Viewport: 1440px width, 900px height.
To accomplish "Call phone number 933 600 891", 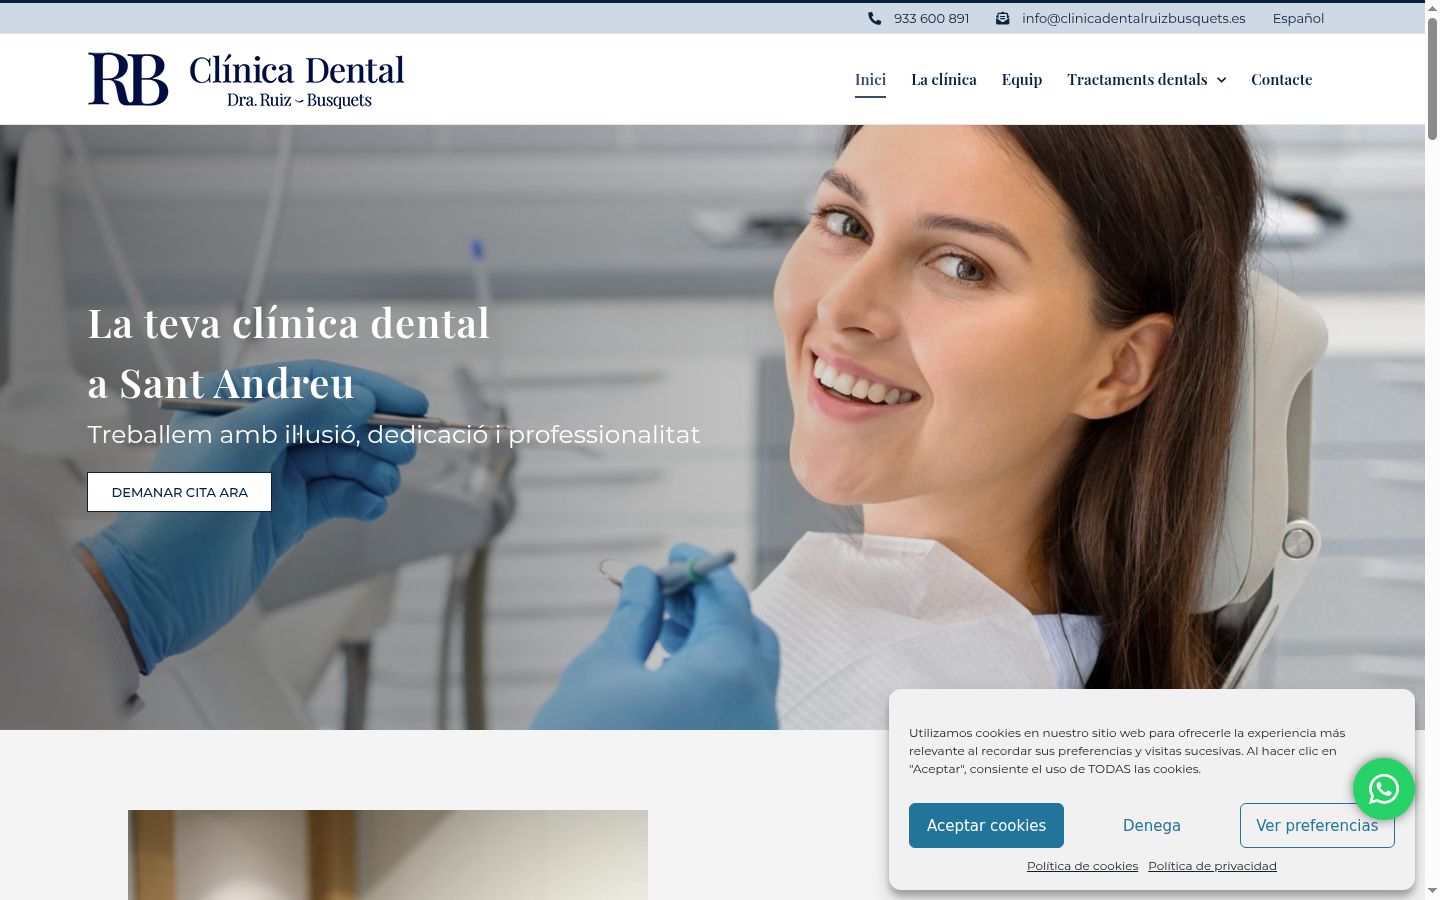I will pos(931,18).
